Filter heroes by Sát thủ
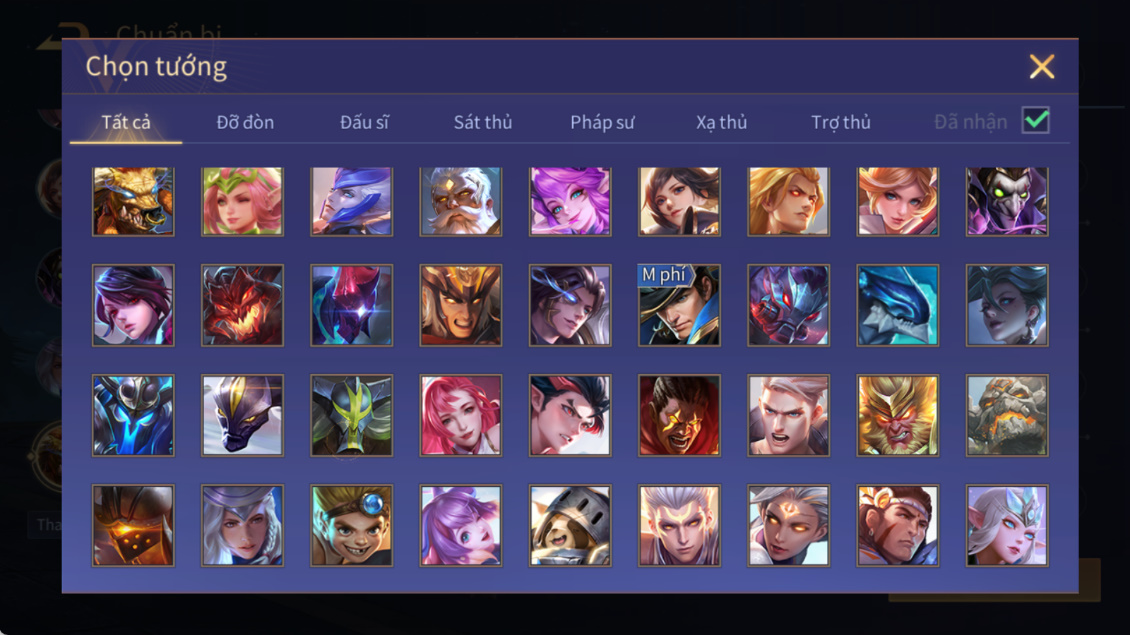Screen dimensions: 1130x635 coord(483,123)
